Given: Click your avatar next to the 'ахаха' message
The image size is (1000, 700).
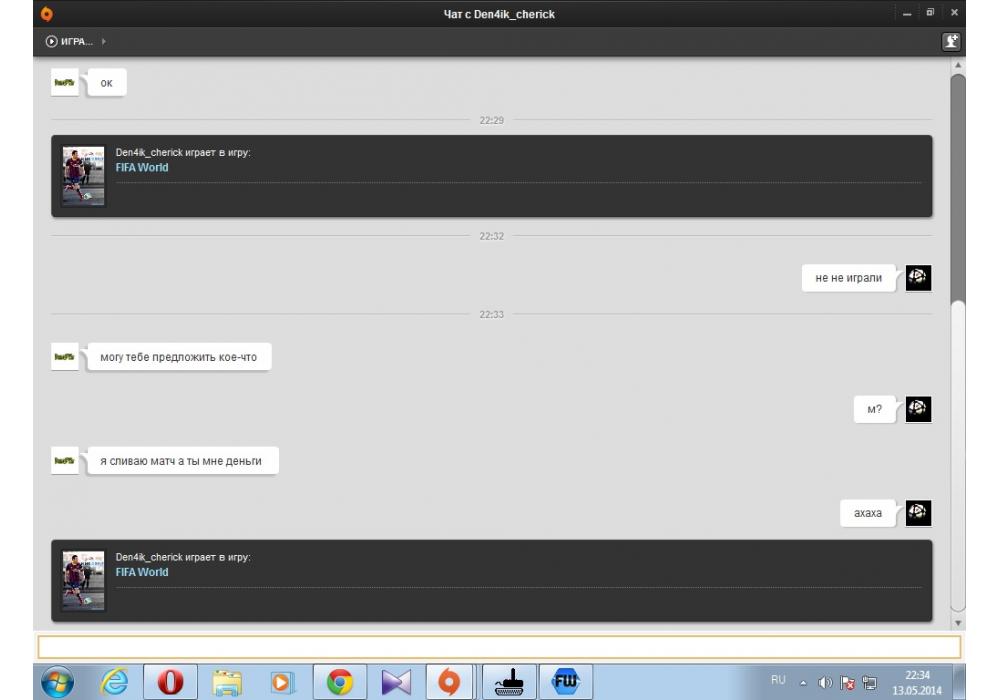Looking at the screenshot, I should 918,513.
